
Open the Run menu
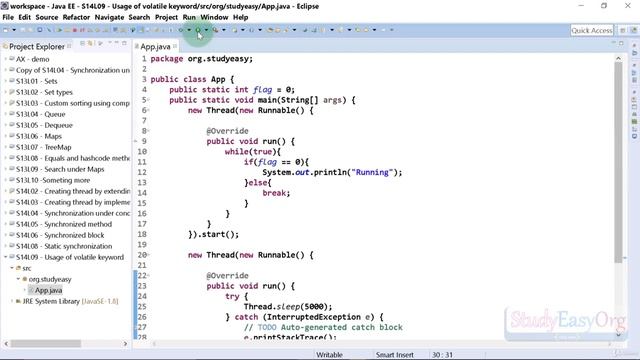[x=189, y=17]
